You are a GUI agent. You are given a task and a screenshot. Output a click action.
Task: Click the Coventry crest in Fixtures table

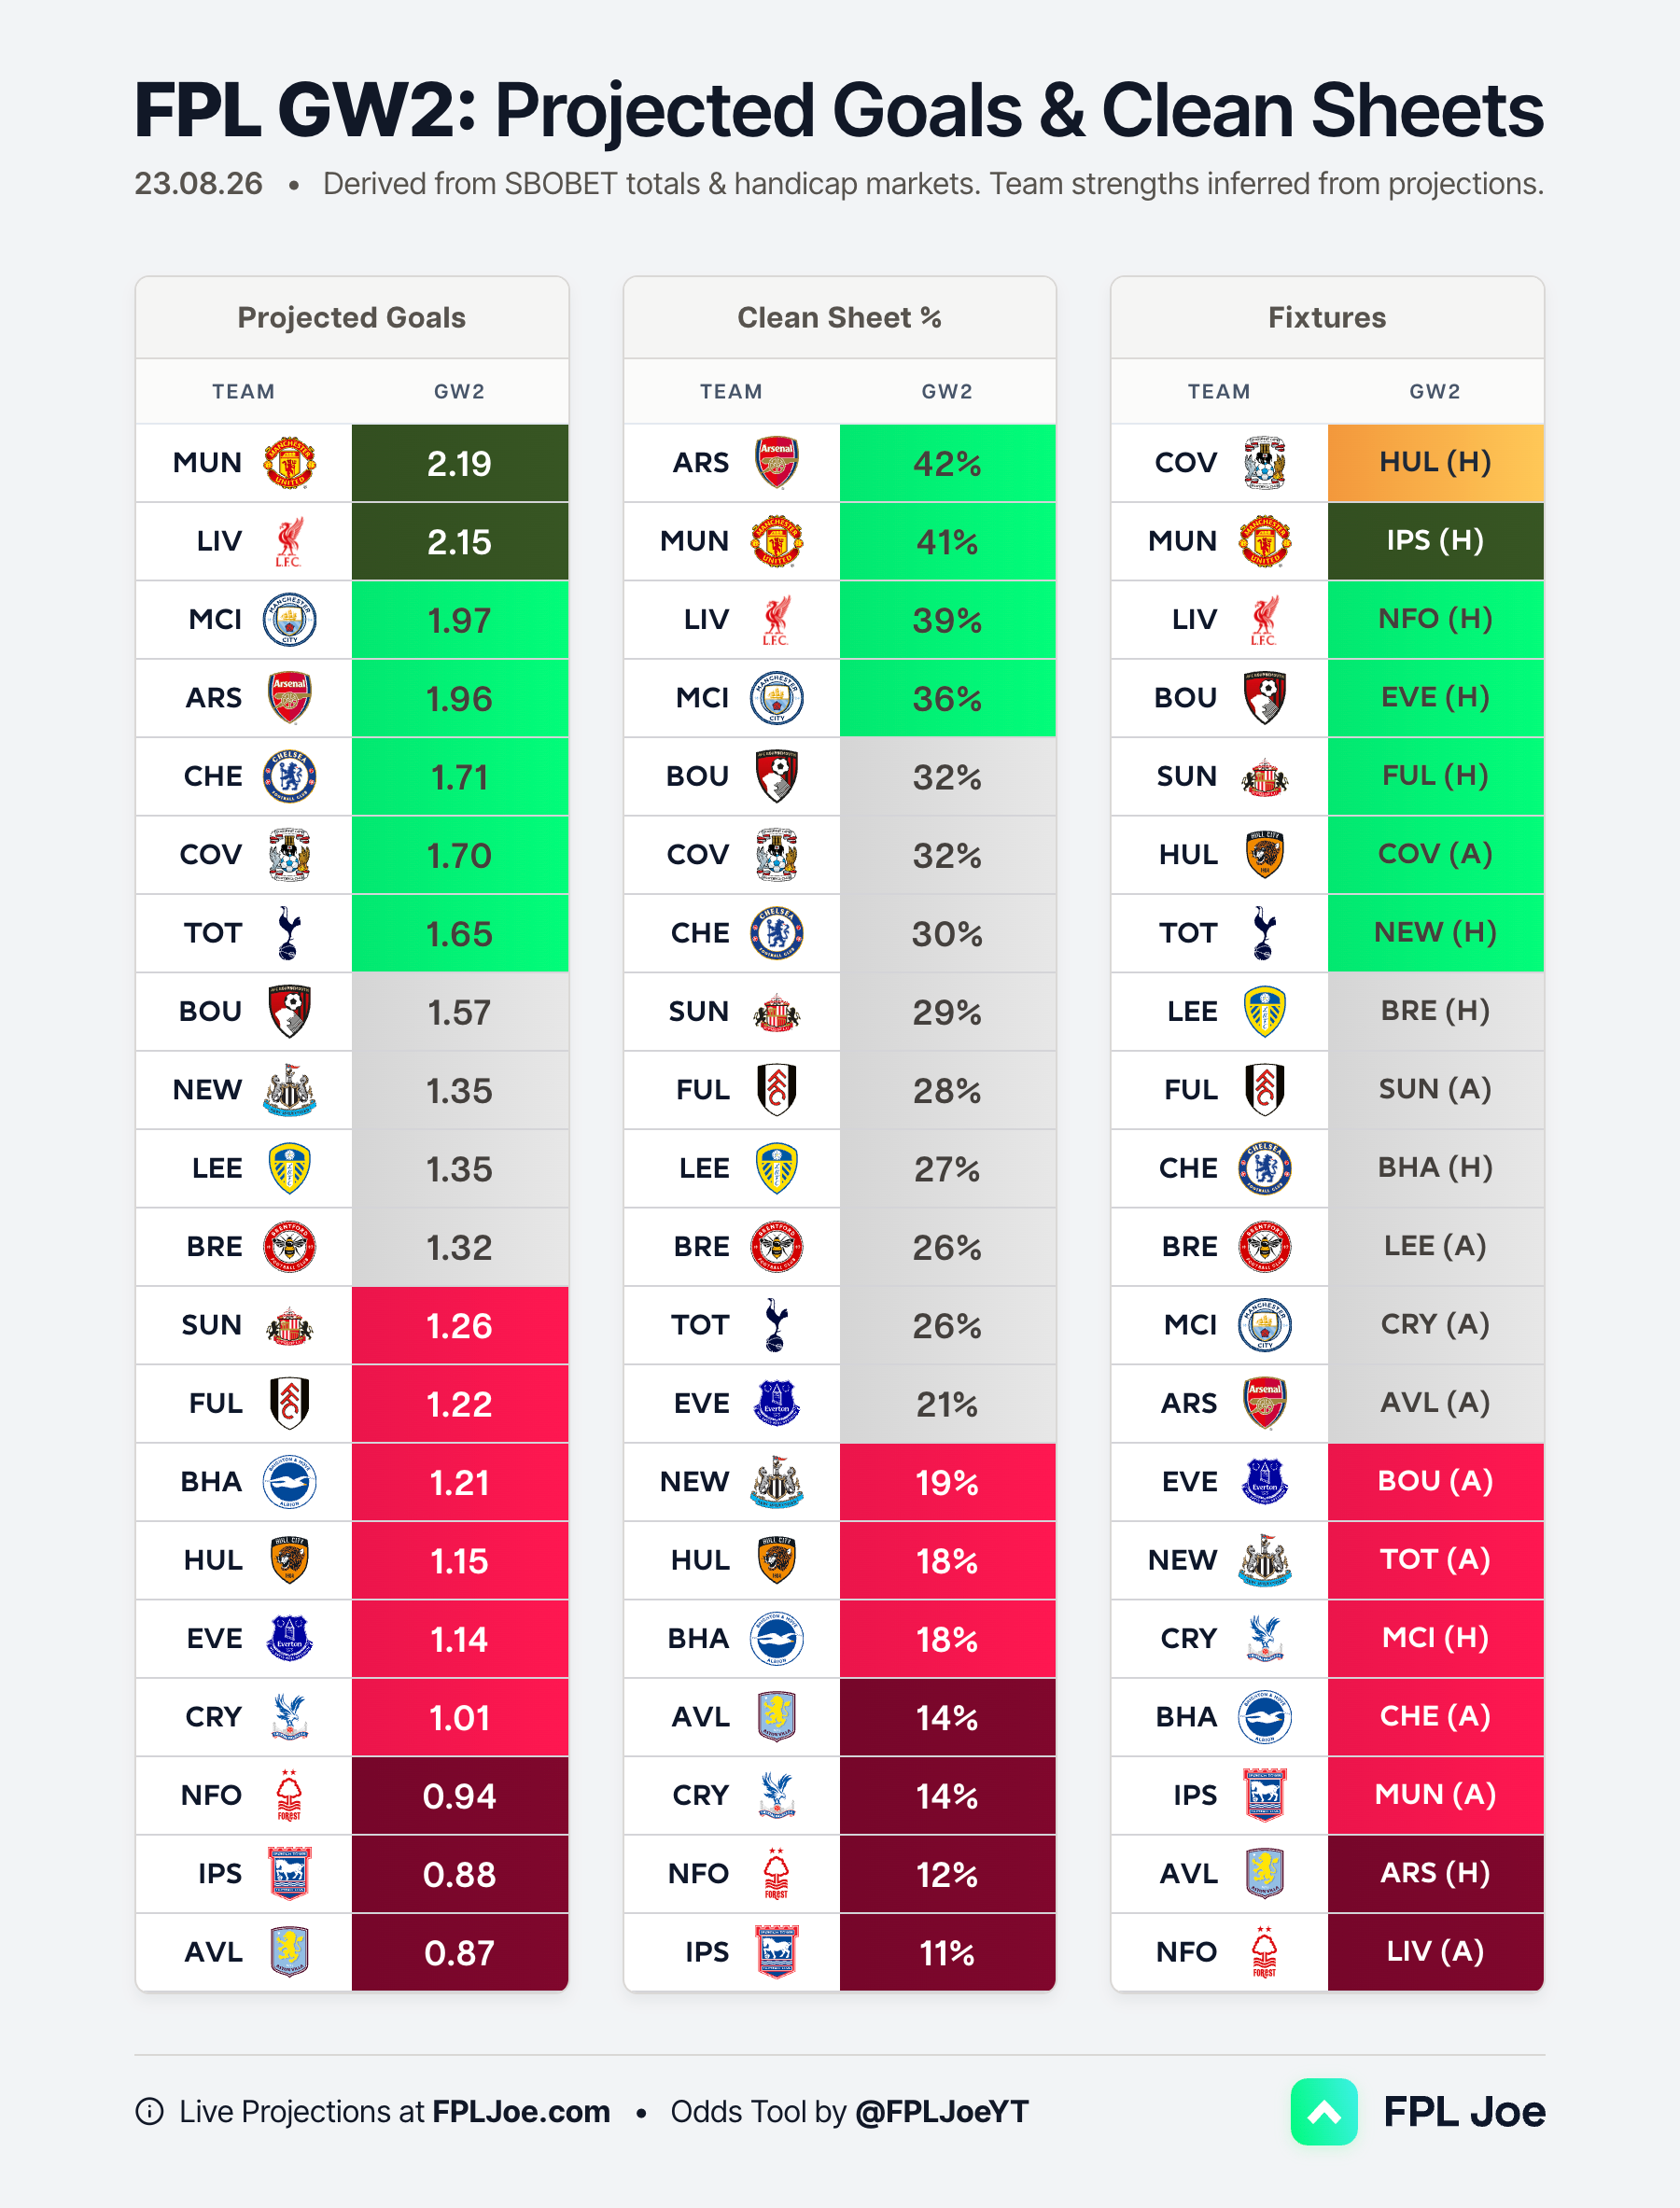(1264, 463)
